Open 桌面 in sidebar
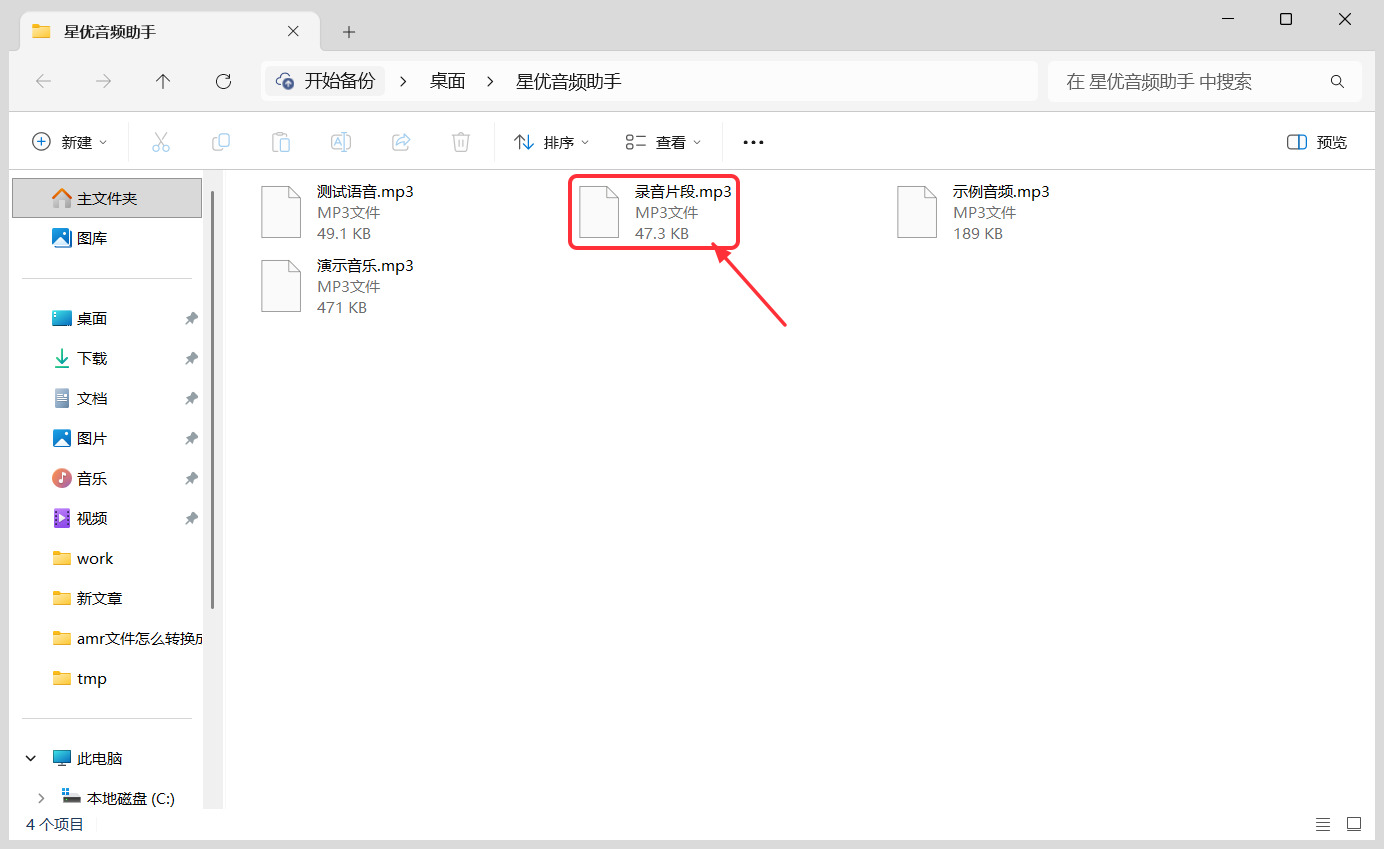Image resolution: width=1384 pixels, height=849 pixels. (x=92, y=318)
